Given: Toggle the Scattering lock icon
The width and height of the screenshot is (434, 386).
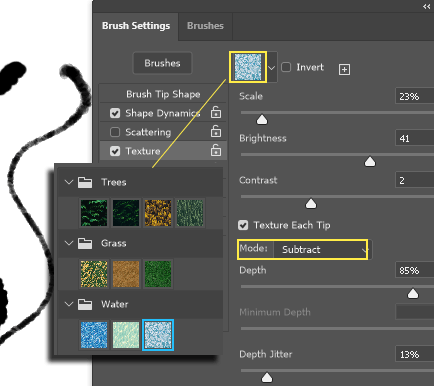Looking at the screenshot, I should click(x=216, y=131).
